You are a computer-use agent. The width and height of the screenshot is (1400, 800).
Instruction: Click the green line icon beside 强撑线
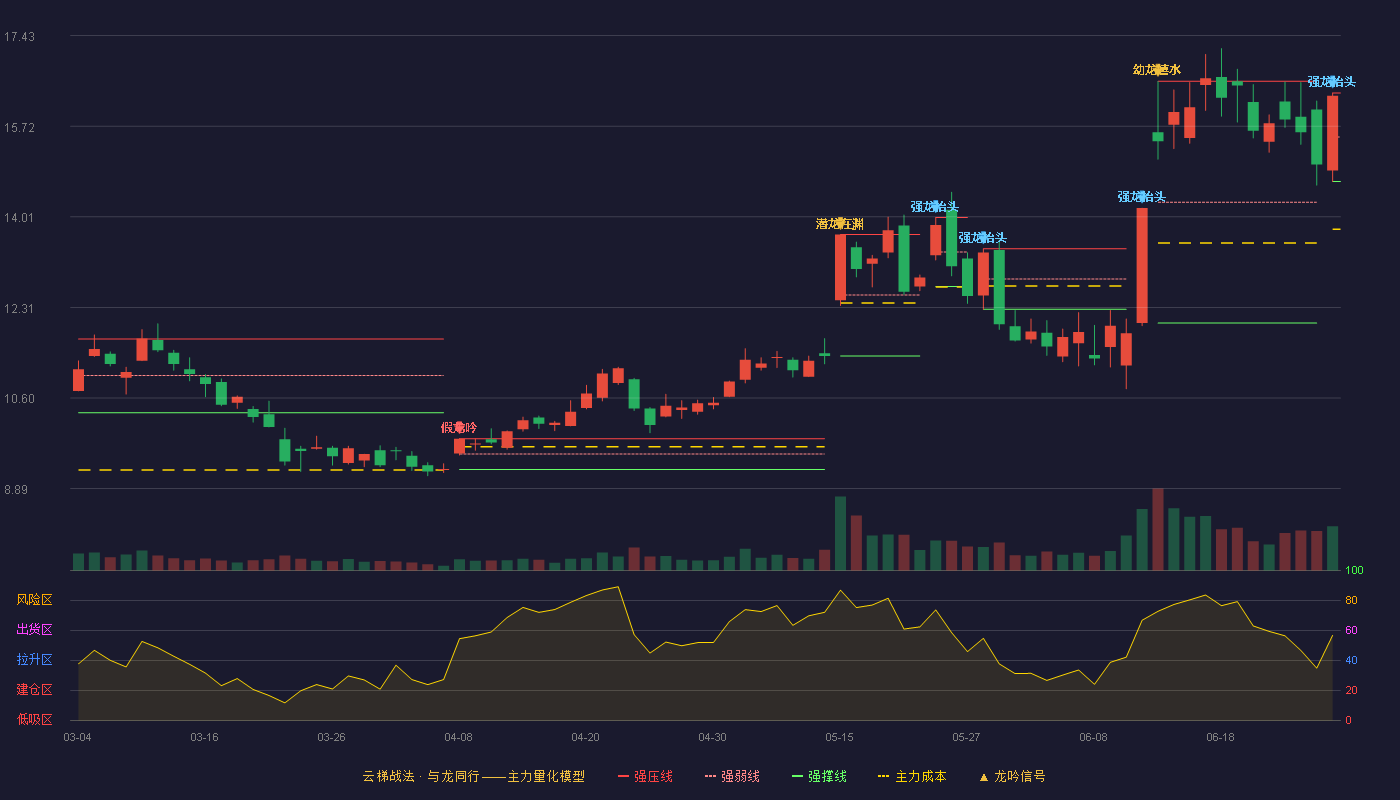point(797,776)
